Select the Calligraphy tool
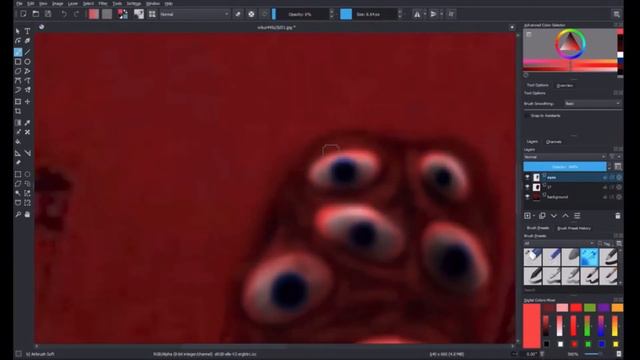Image resolution: width=640 pixels, height=360 pixels. [27, 41]
